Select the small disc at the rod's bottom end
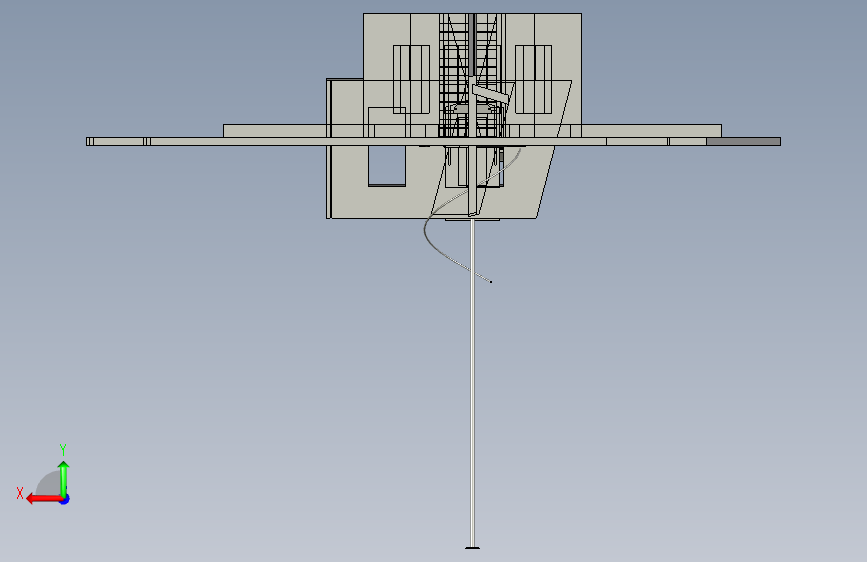This screenshot has width=867, height=562. [472, 548]
